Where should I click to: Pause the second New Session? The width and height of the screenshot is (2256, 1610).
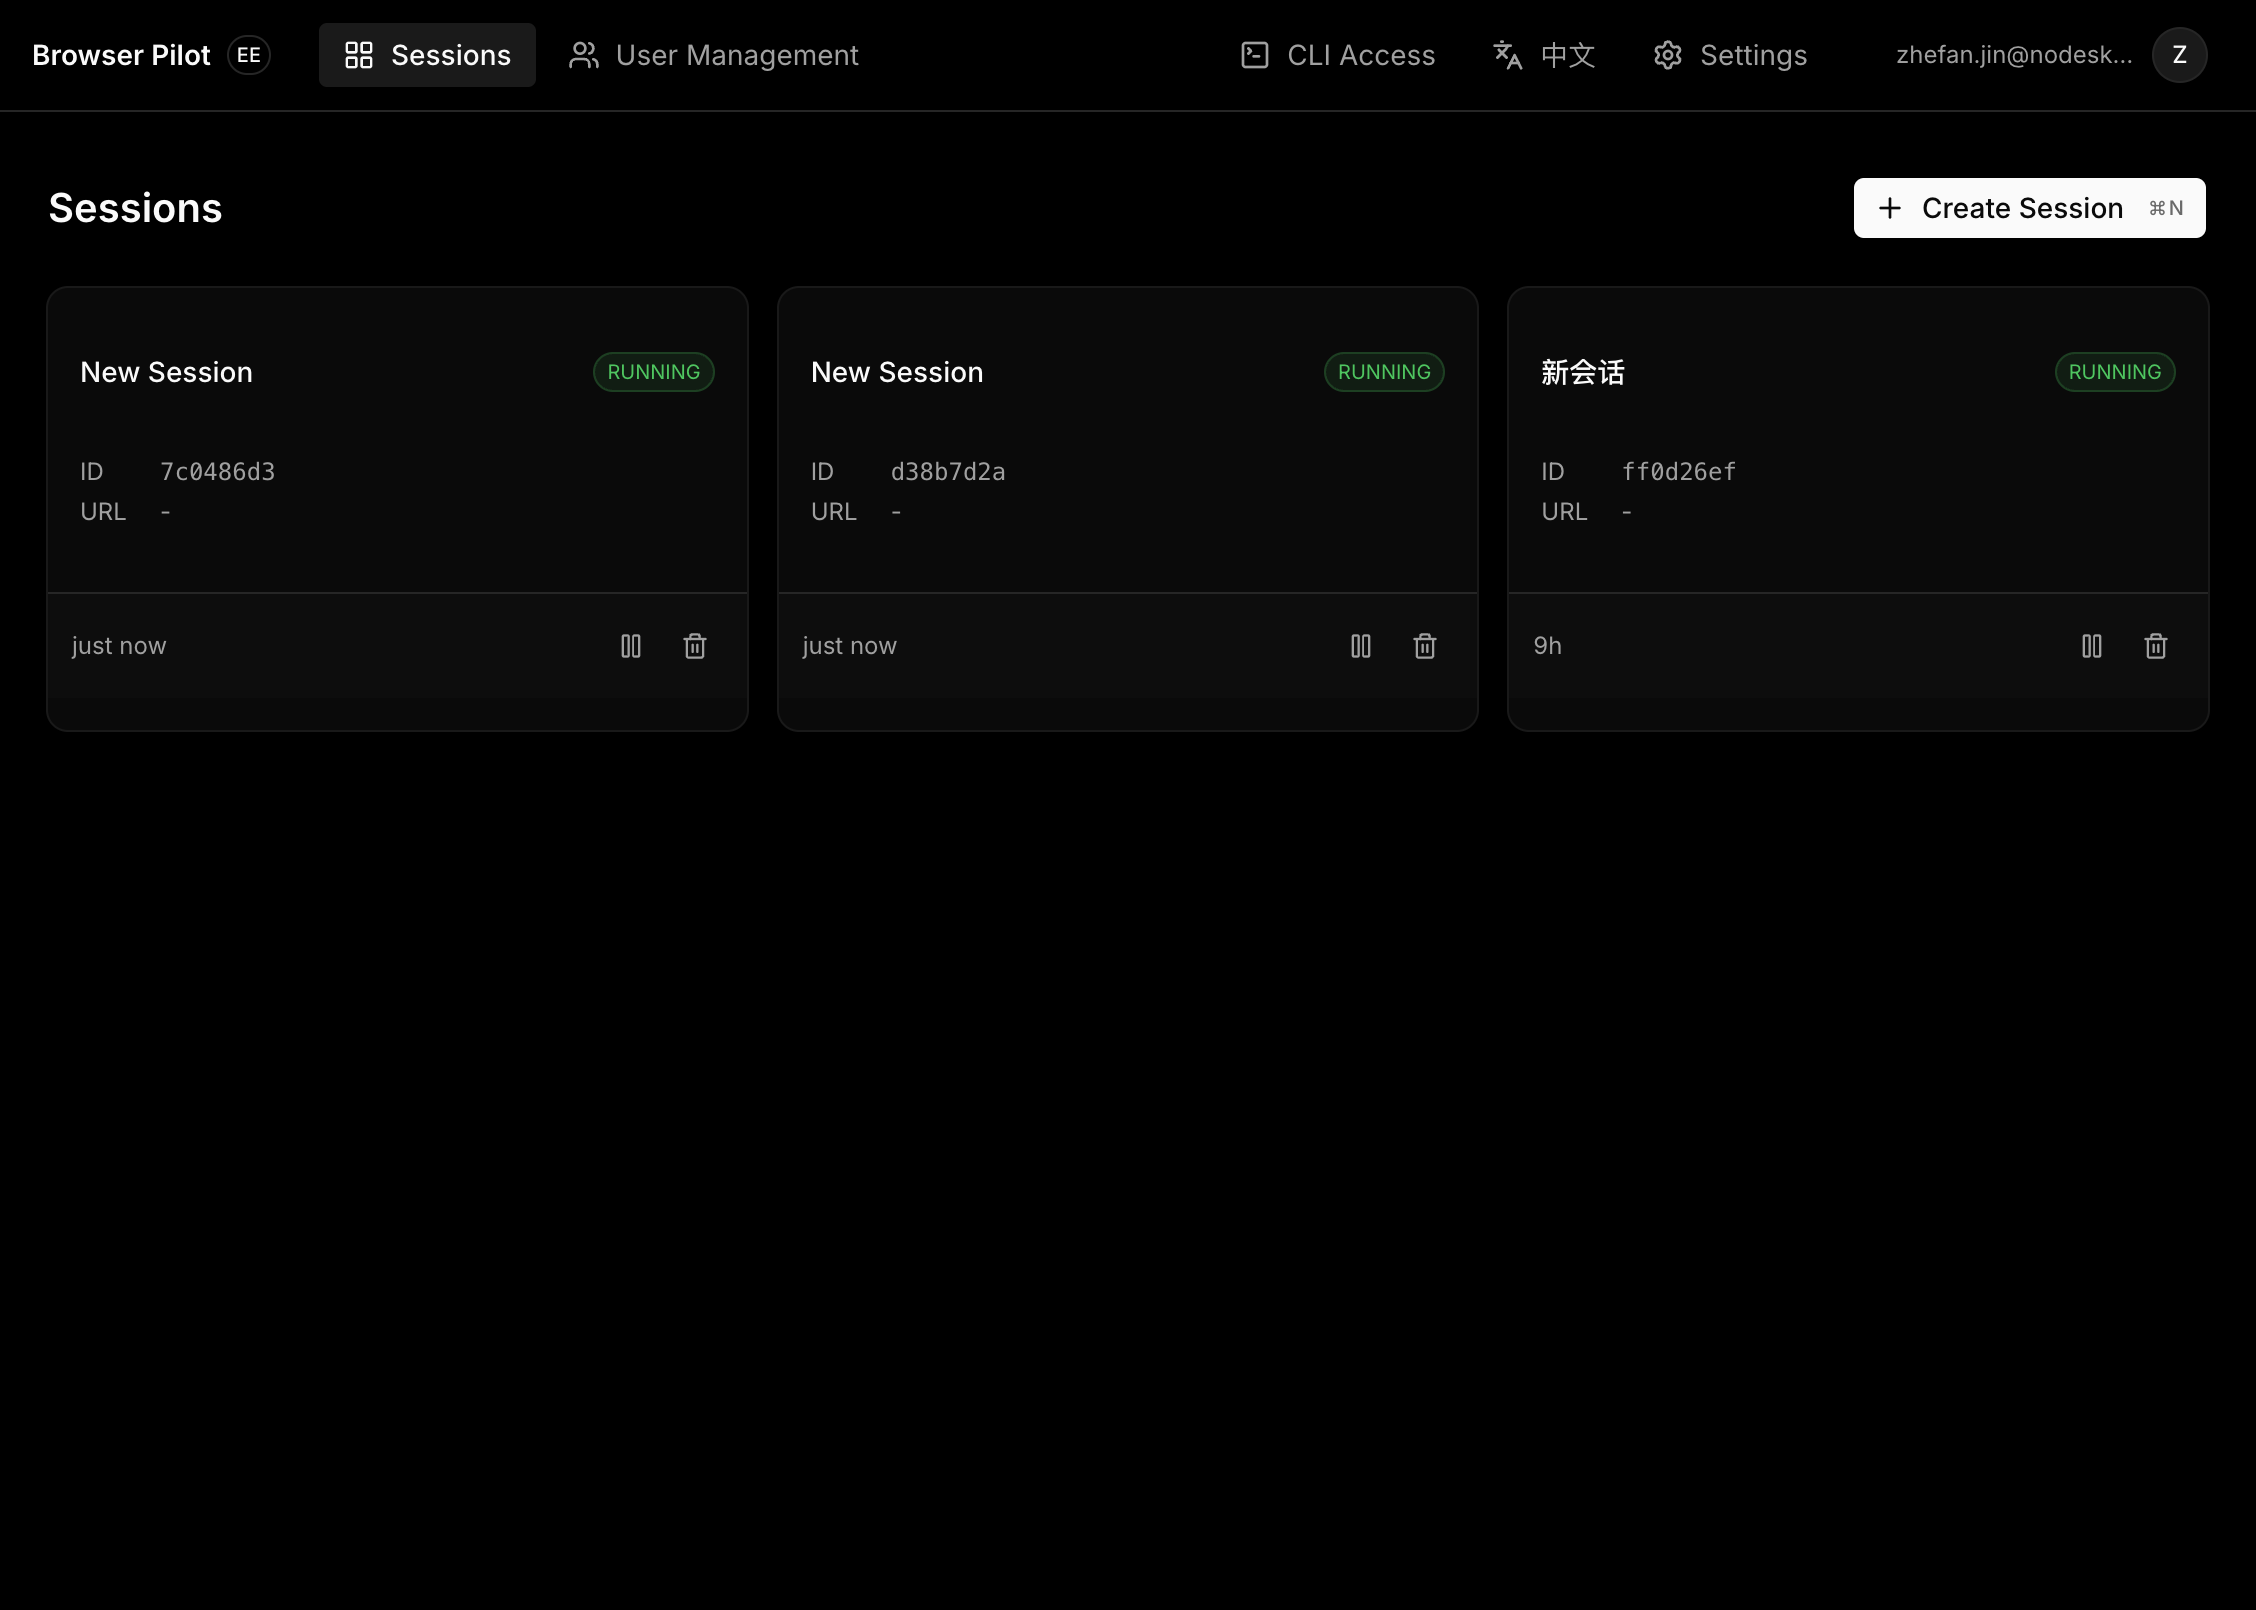(1361, 646)
